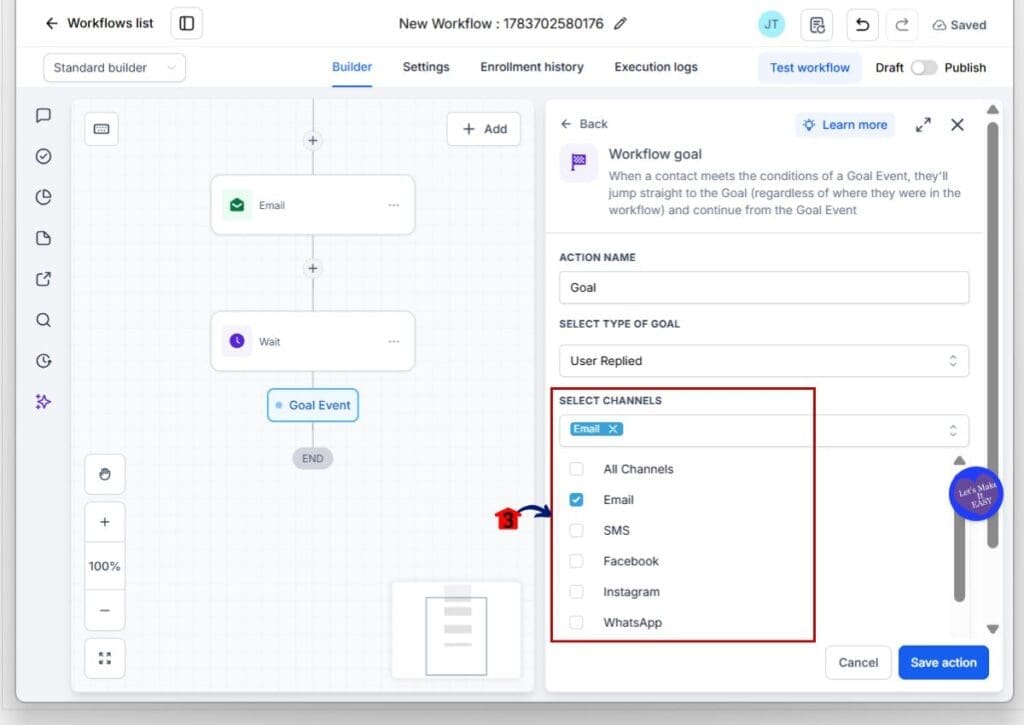
Task: Toggle the Draft to Publish switch
Action: pyautogui.click(x=923, y=67)
